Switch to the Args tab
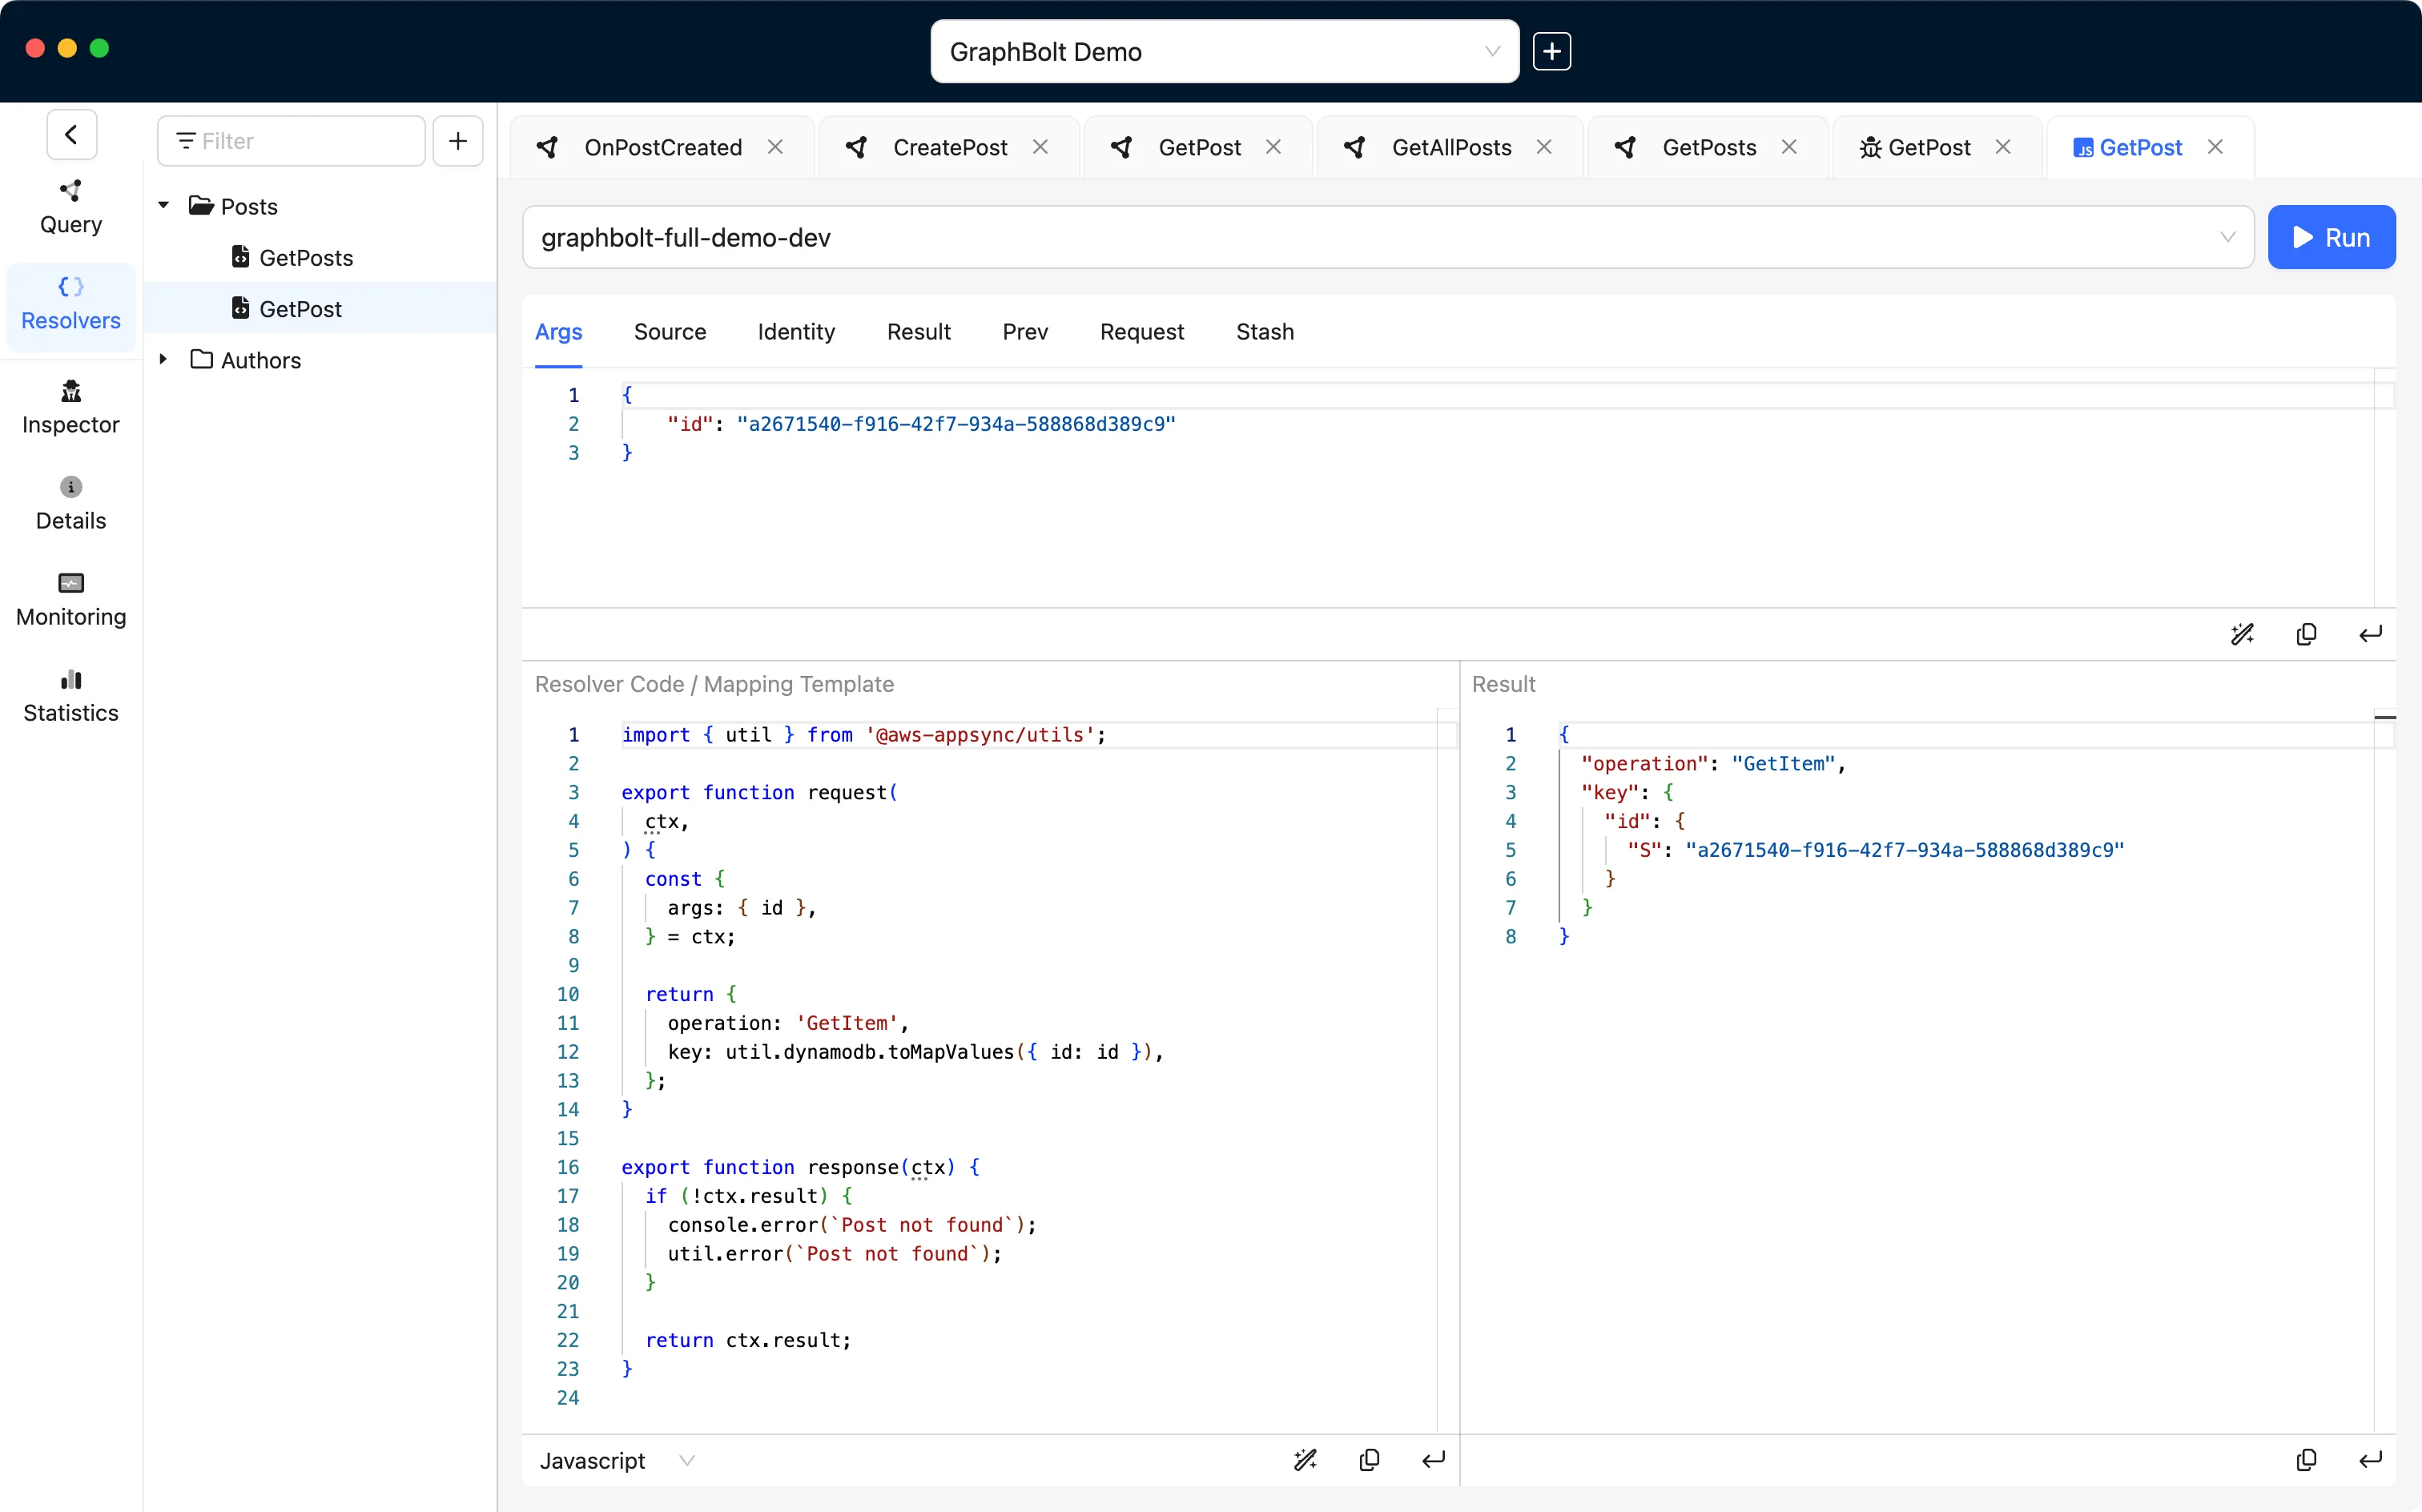 click(x=558, y=332)
